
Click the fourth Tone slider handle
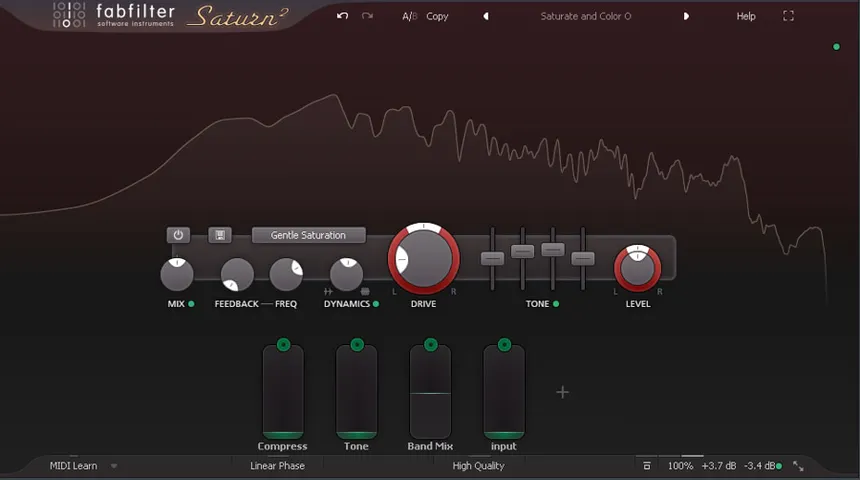click(x=583, y=258)
